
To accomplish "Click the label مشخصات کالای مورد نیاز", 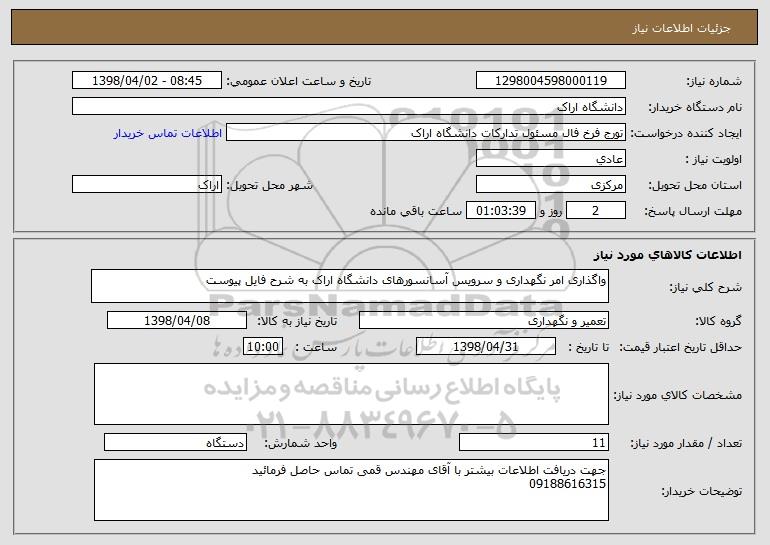I will pos(678,395).
